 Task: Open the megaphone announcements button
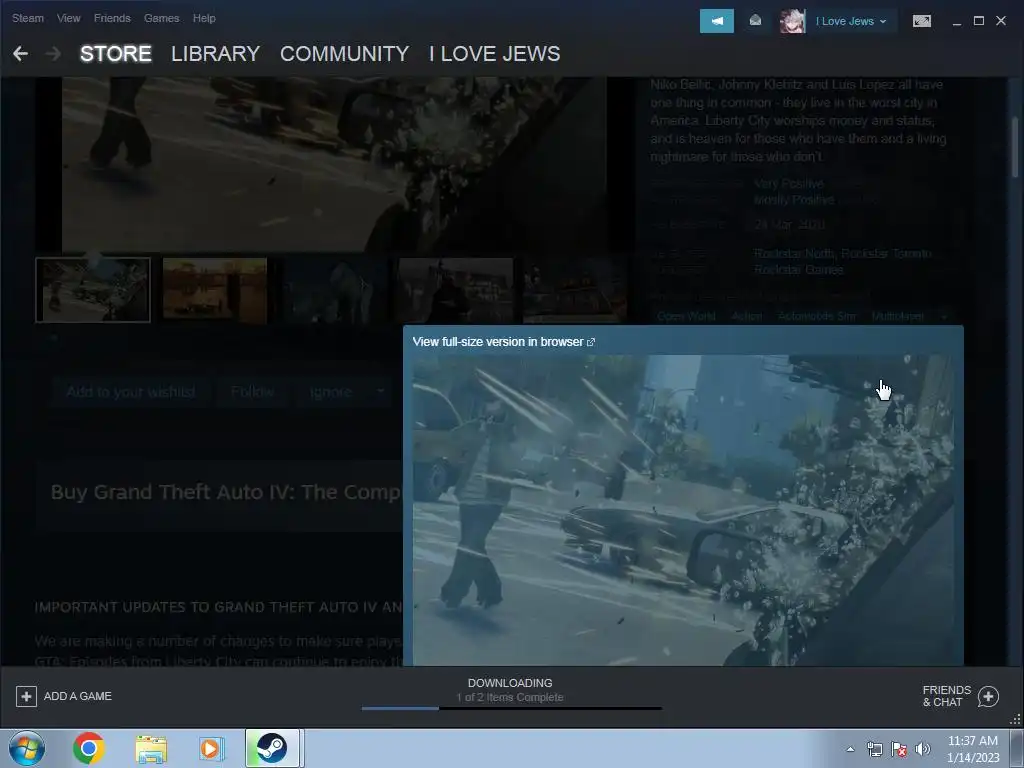[716, 21]
